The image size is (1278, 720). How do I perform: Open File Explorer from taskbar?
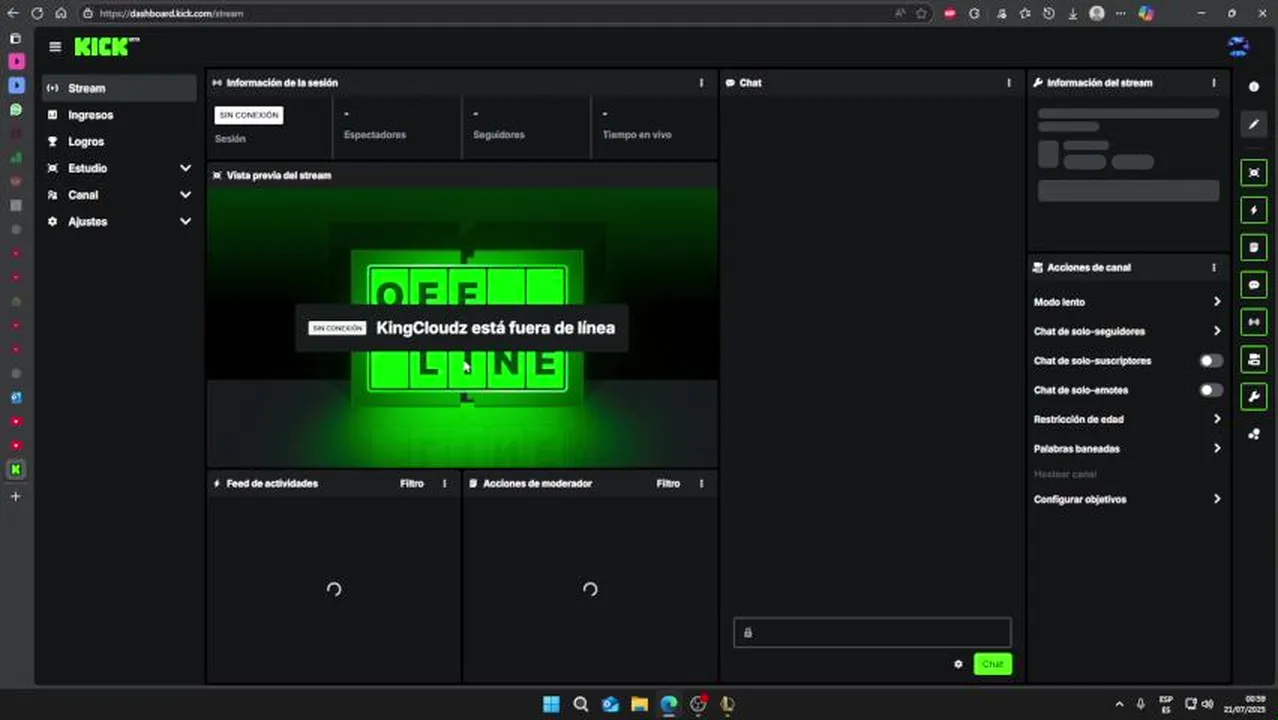(x=639, y=704)
